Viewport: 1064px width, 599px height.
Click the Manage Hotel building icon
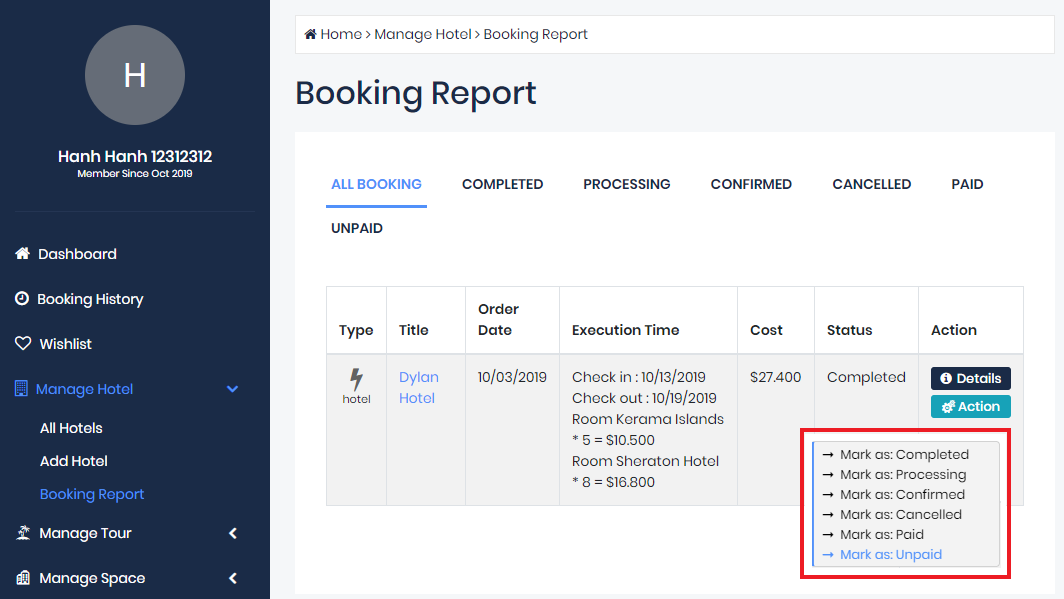tap(22, 389)
